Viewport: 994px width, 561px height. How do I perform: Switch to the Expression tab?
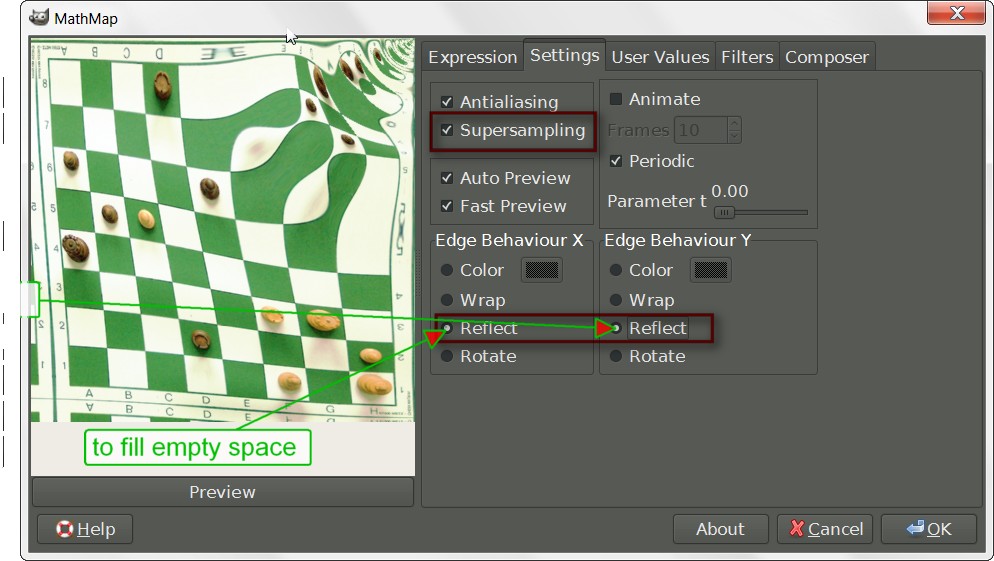(x=472, y=57)
